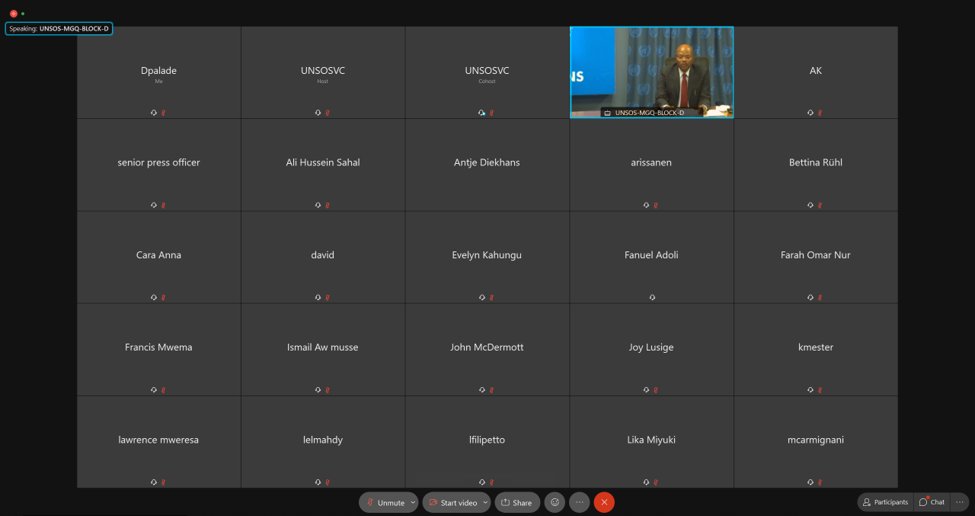Viewport: 975px width, 516px height.
Task: Click the muted mic icon on Farah Omar Nur tile
Action: click(x=820, y=298)
